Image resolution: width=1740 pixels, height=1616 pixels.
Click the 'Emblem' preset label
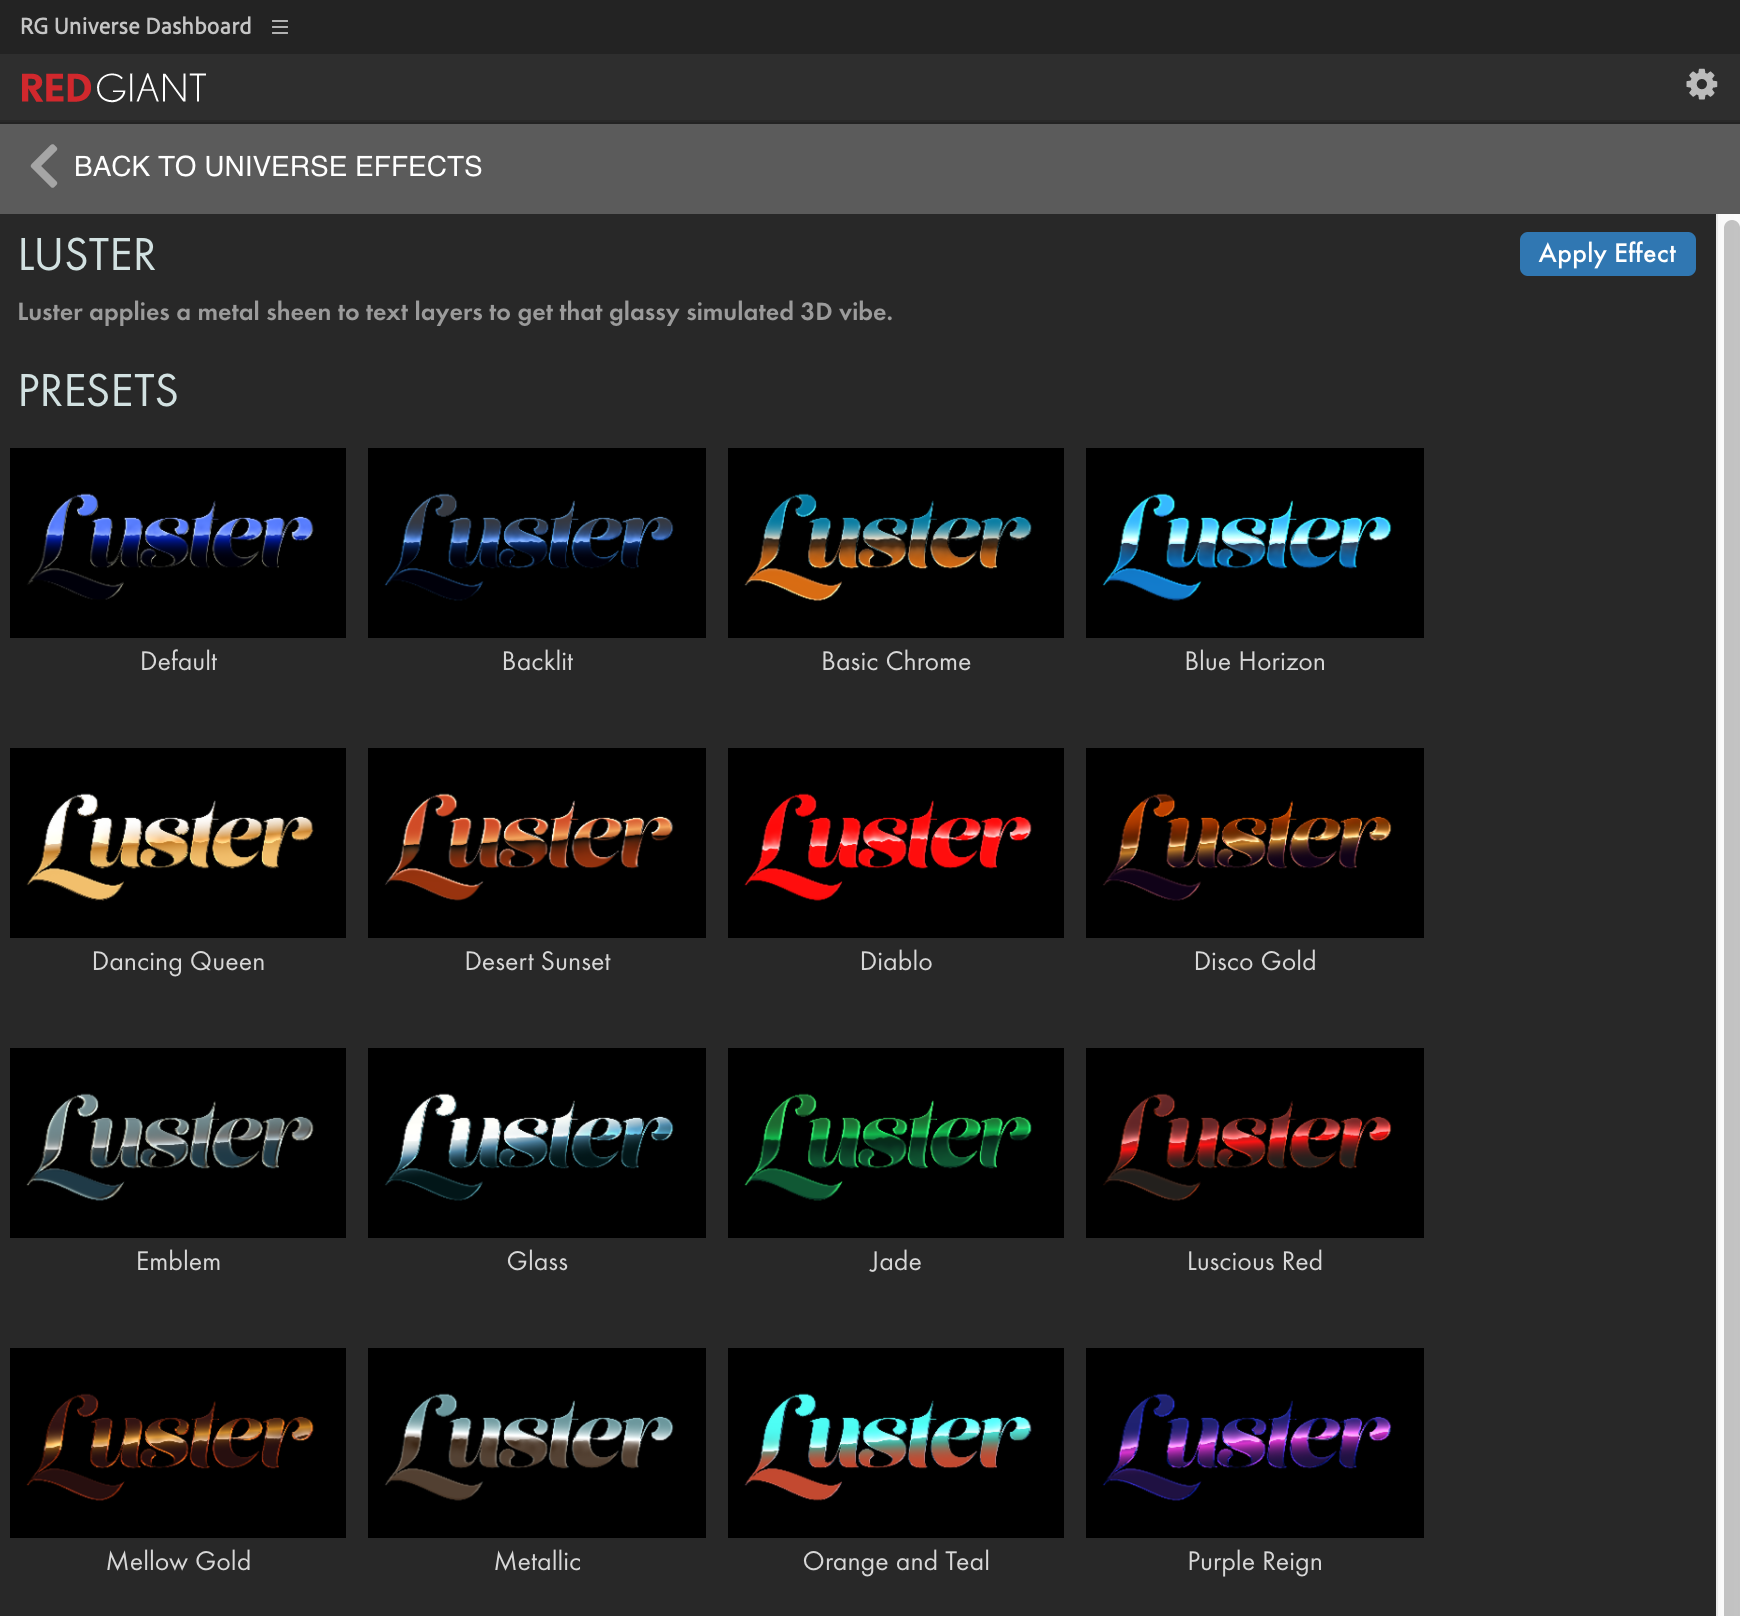178,1261
